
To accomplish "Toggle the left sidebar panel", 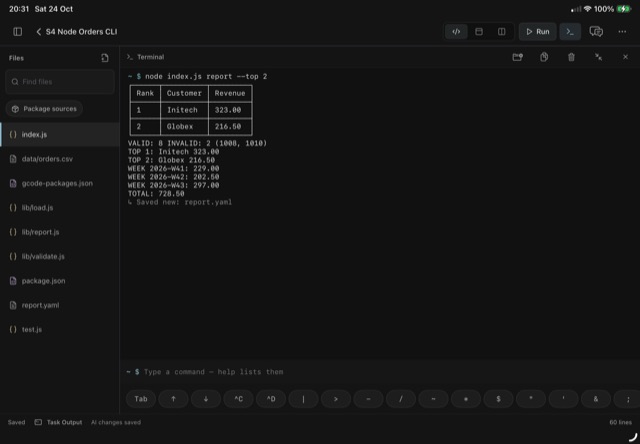I will point(18,32).
